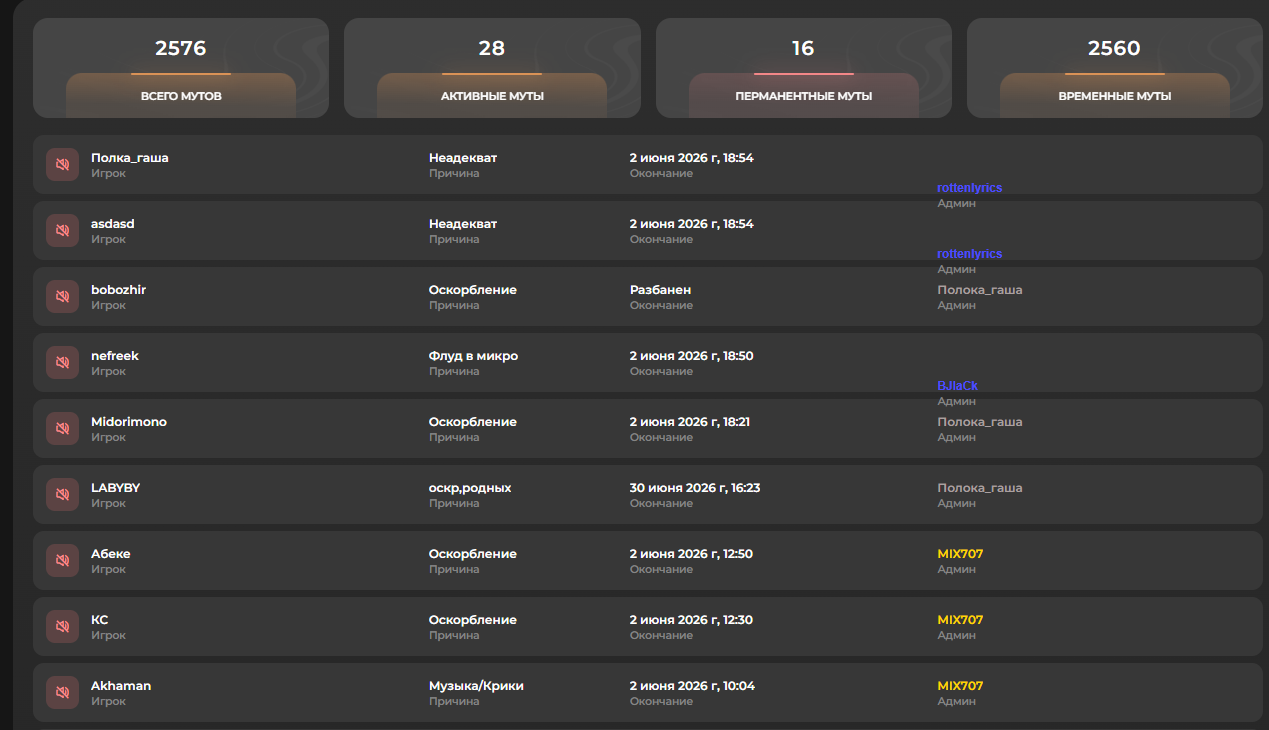Select player name Akhaman
This screenshot has height=730, width=1269.
(121, 686)
